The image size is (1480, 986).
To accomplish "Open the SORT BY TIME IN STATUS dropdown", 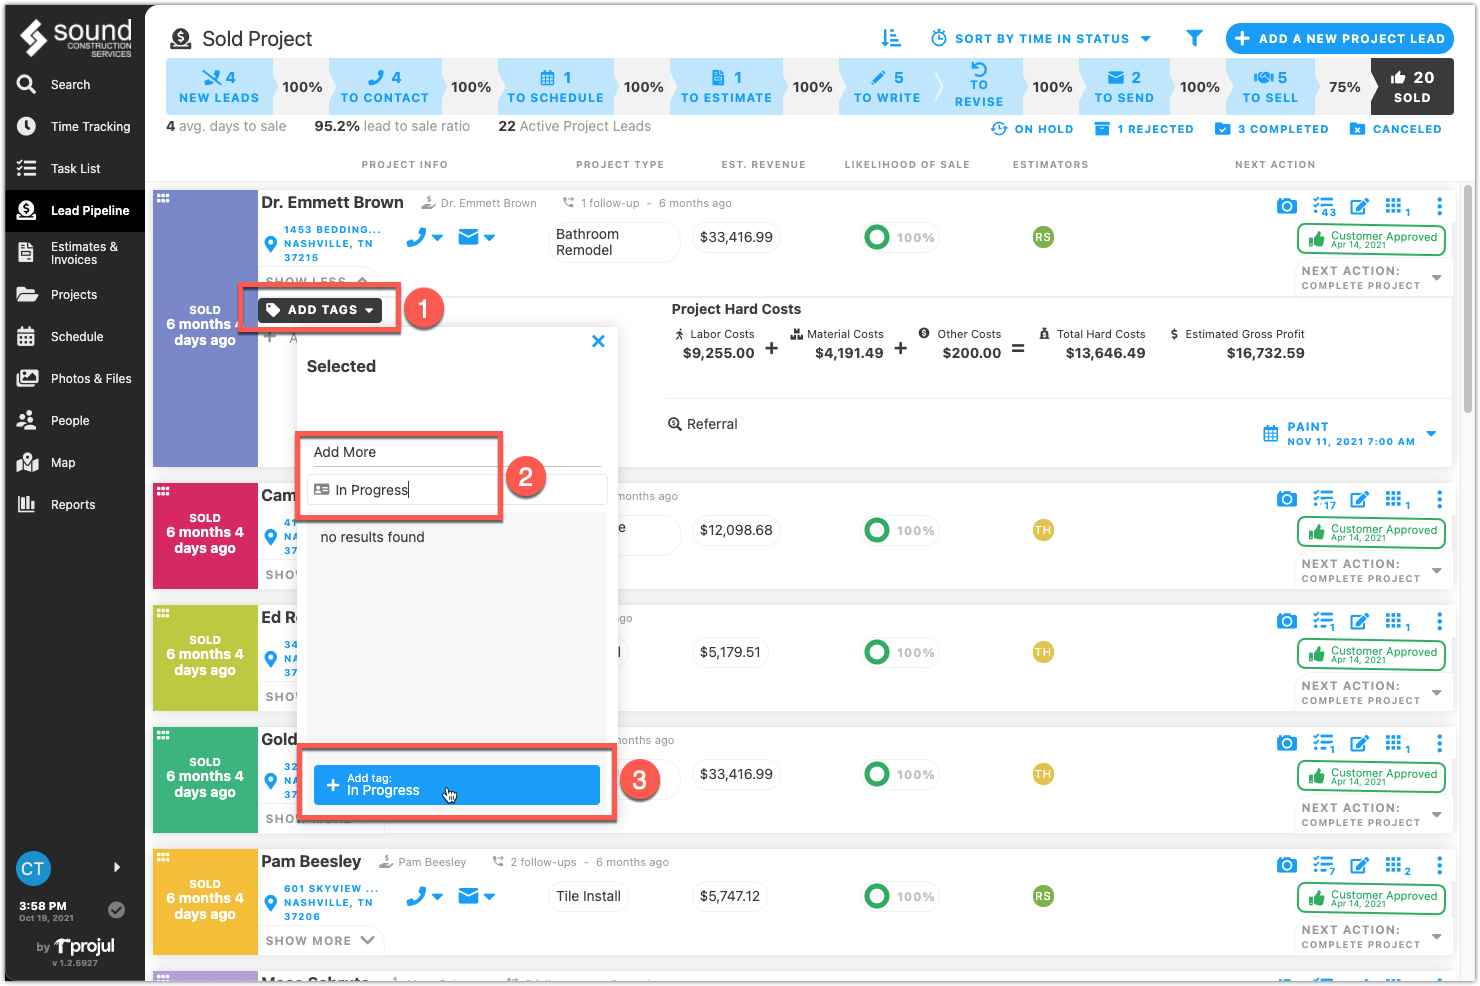I will 1040,38.
